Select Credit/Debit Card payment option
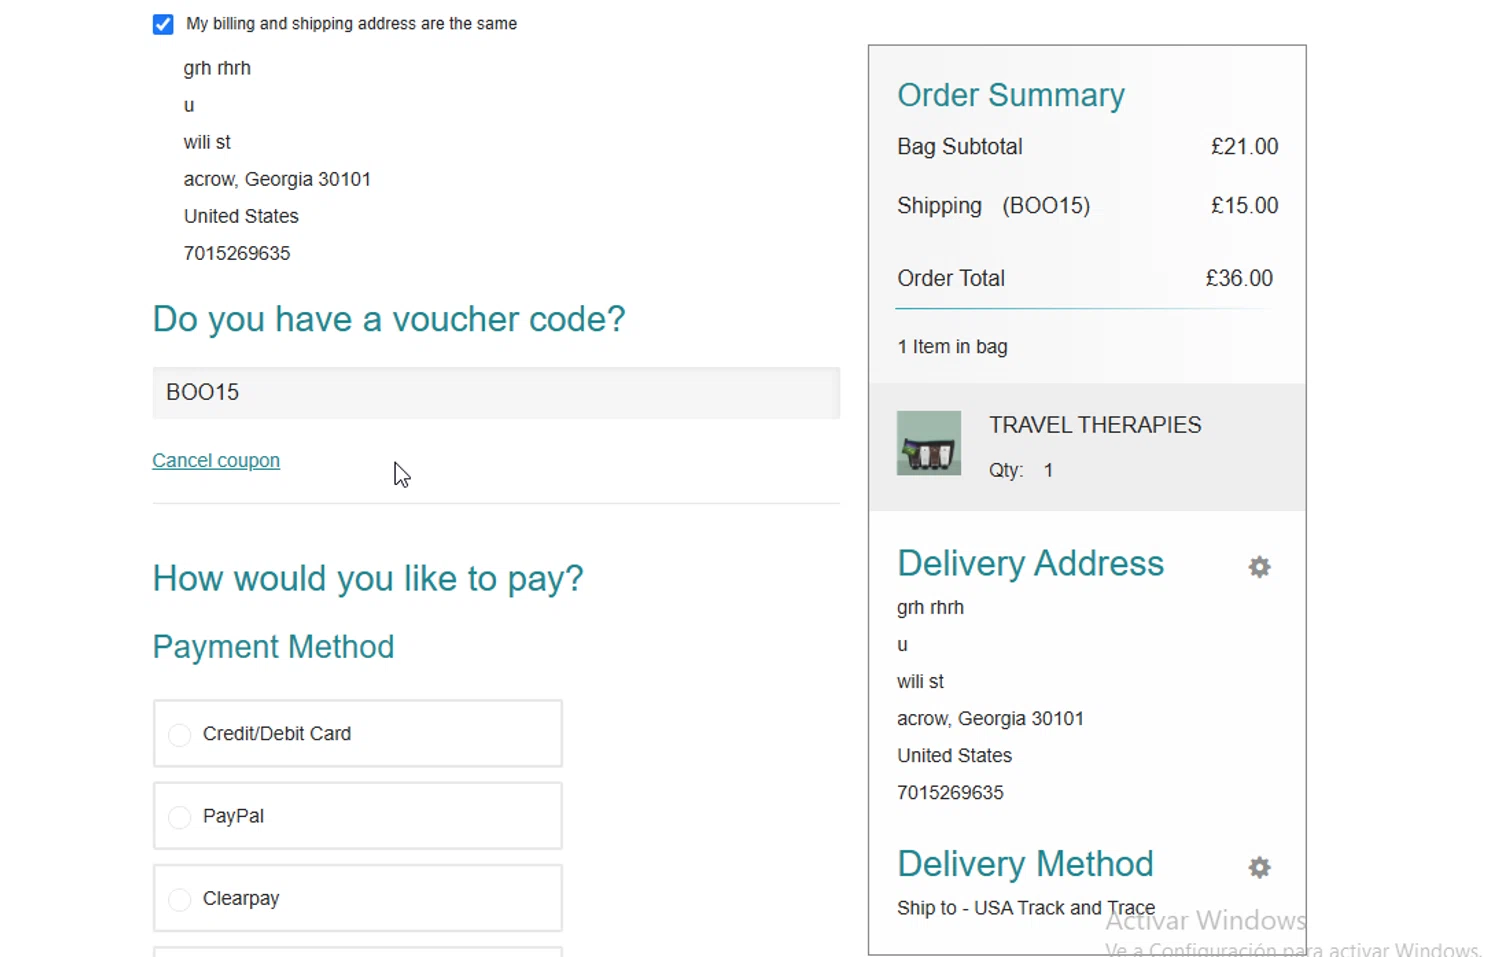This screenshot has width=1500, height=957. (x=180, y=735)
